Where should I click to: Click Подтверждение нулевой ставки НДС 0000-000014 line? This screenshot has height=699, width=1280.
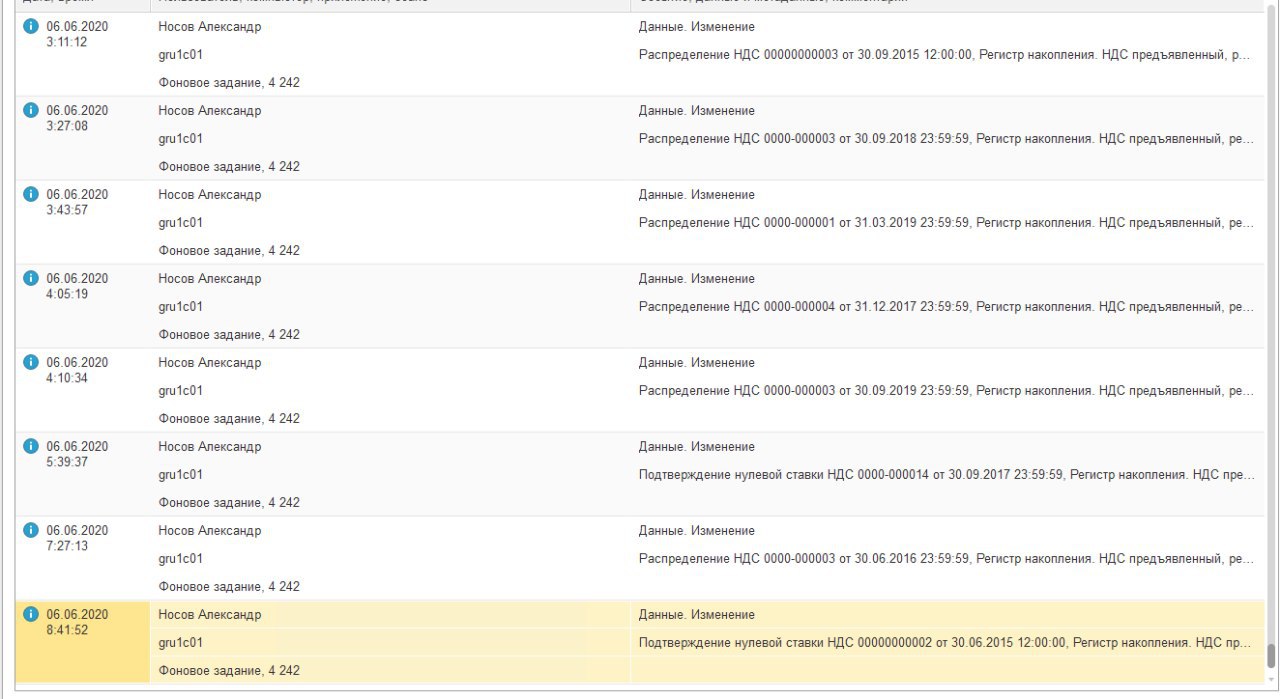pyautogui.click(x=944, y=475)
